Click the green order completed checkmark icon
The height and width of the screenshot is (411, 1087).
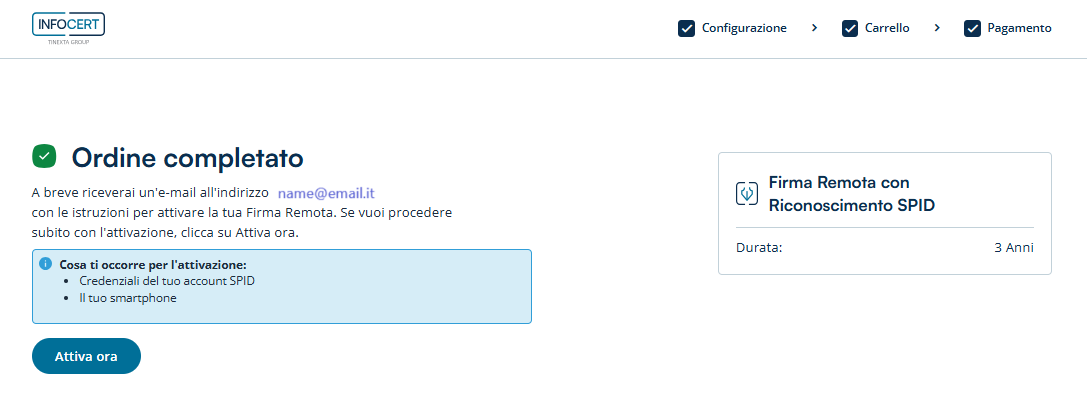point(44,156)
